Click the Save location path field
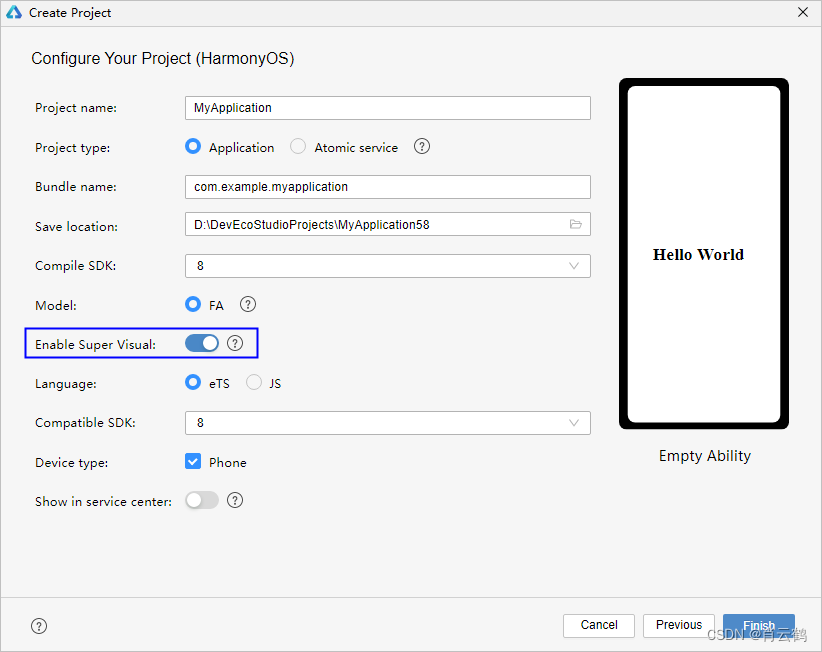The height and width of the screenshot is (652, 822). coord(388,224)
